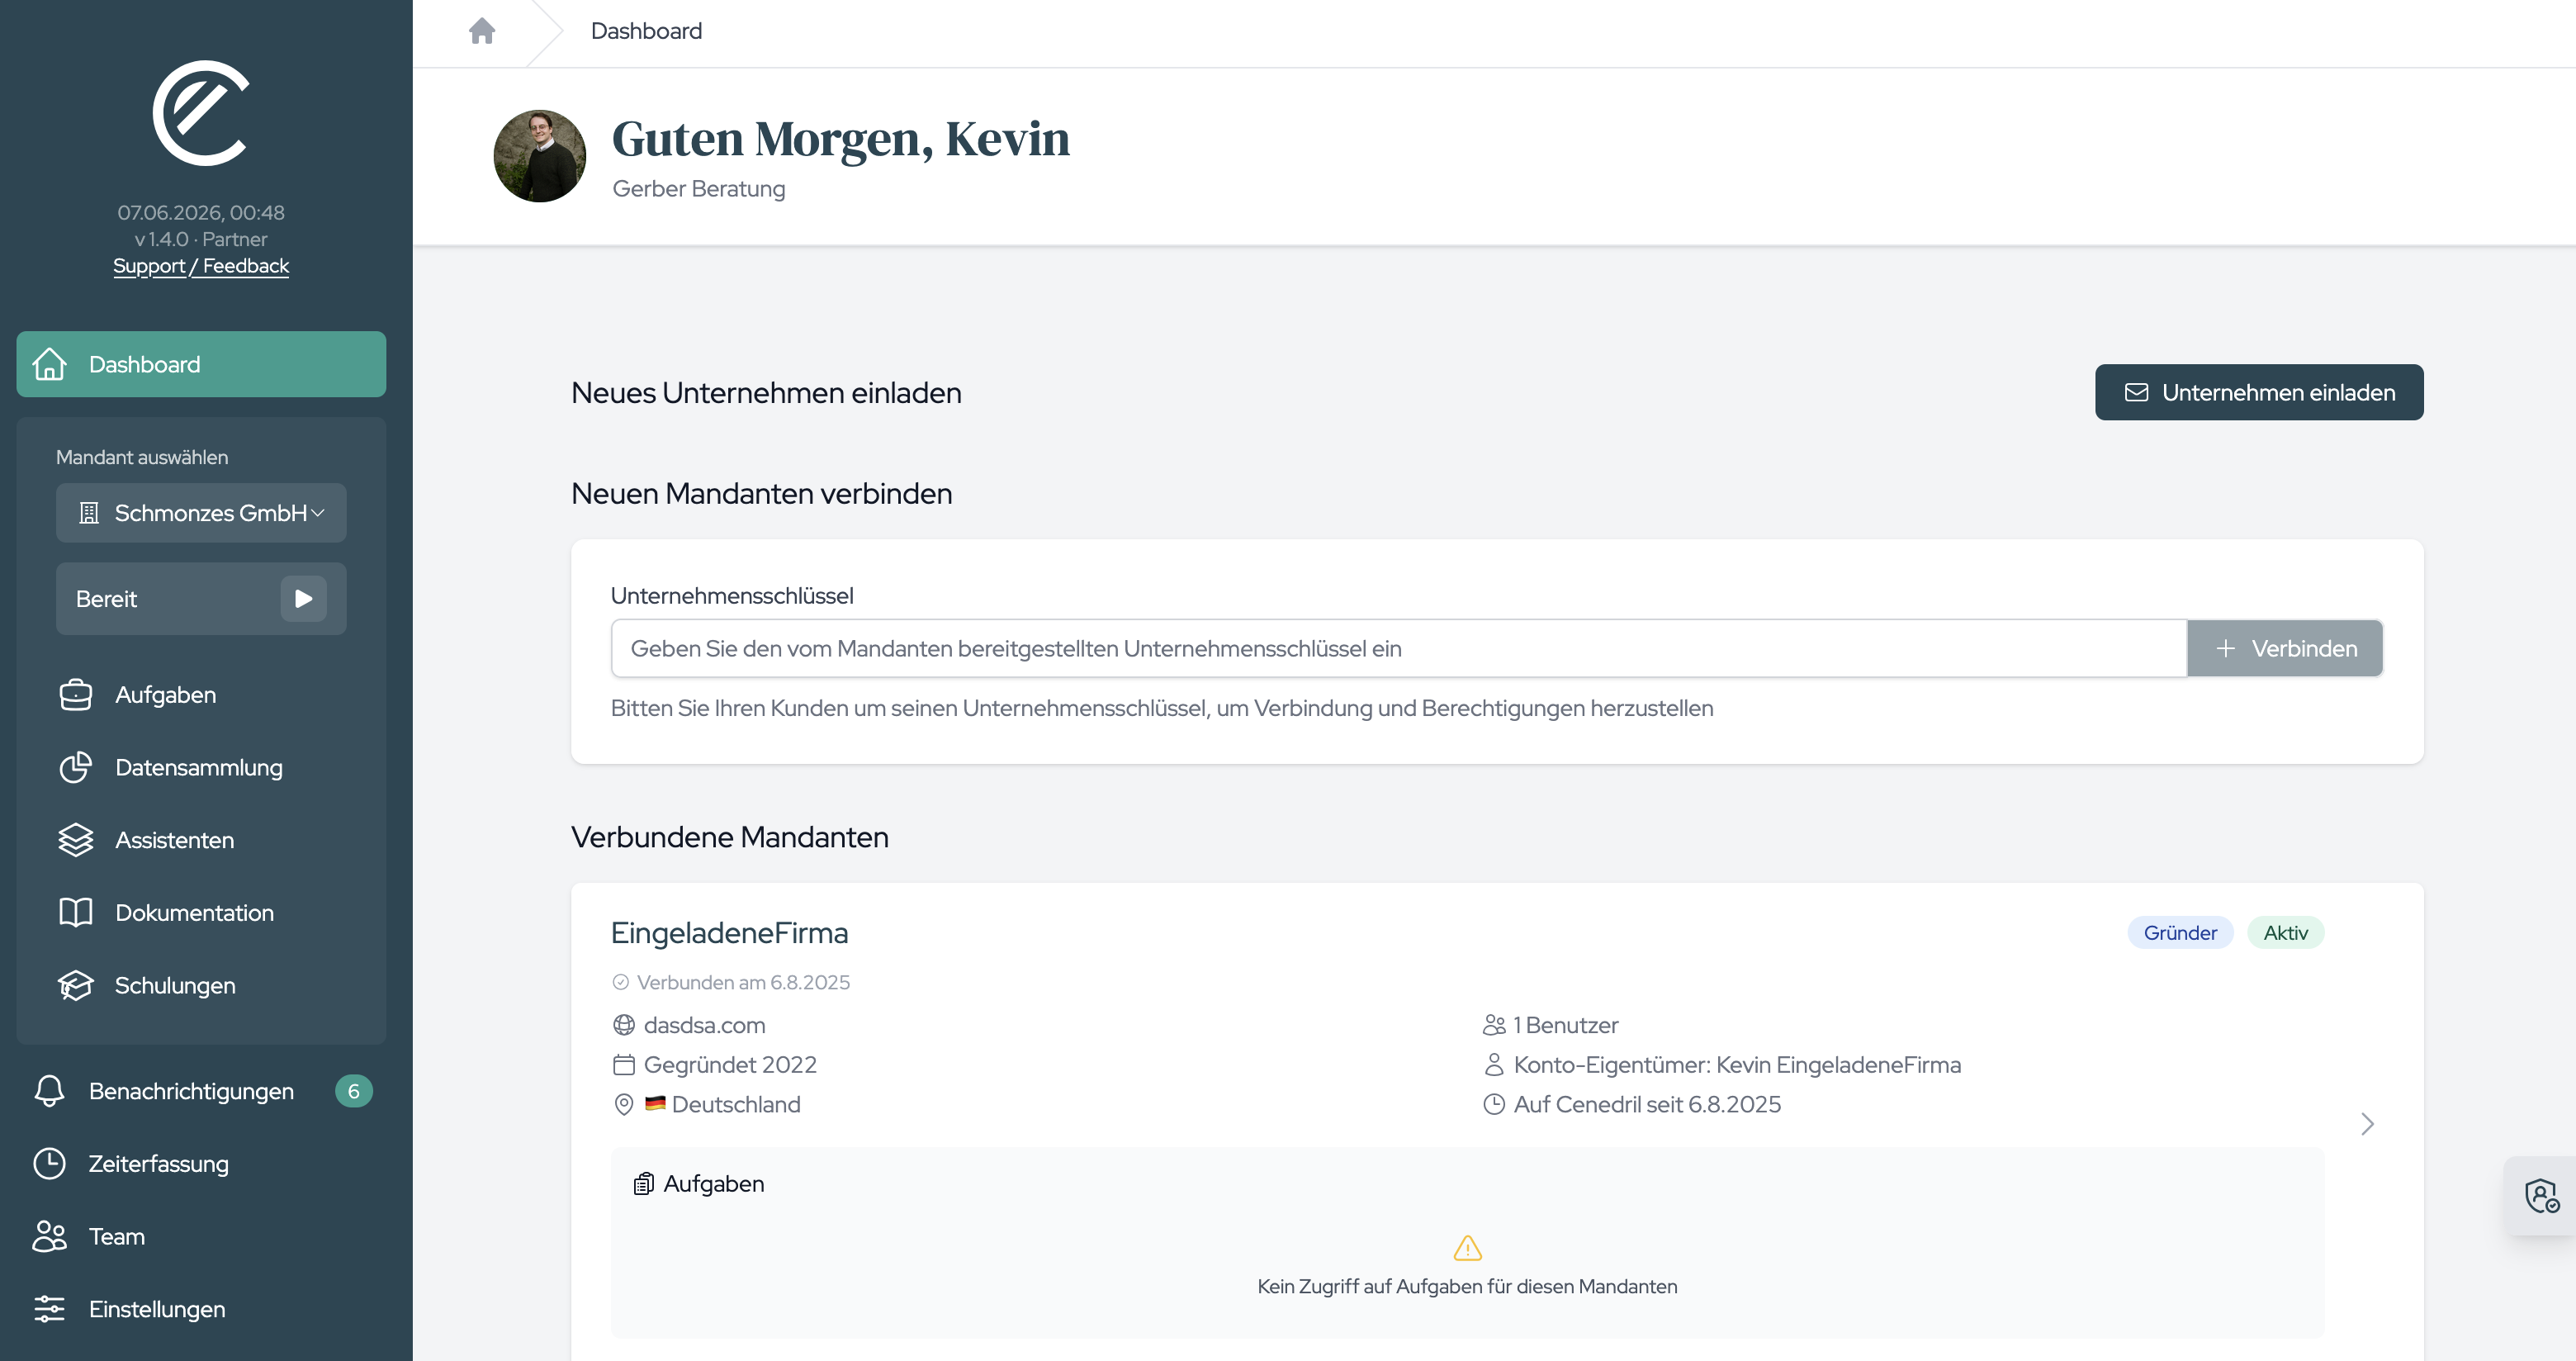The height and width of the screenshot is (1361, 2576).
Task: Click the plus icon in Verbinden button
Action: 2225,648
